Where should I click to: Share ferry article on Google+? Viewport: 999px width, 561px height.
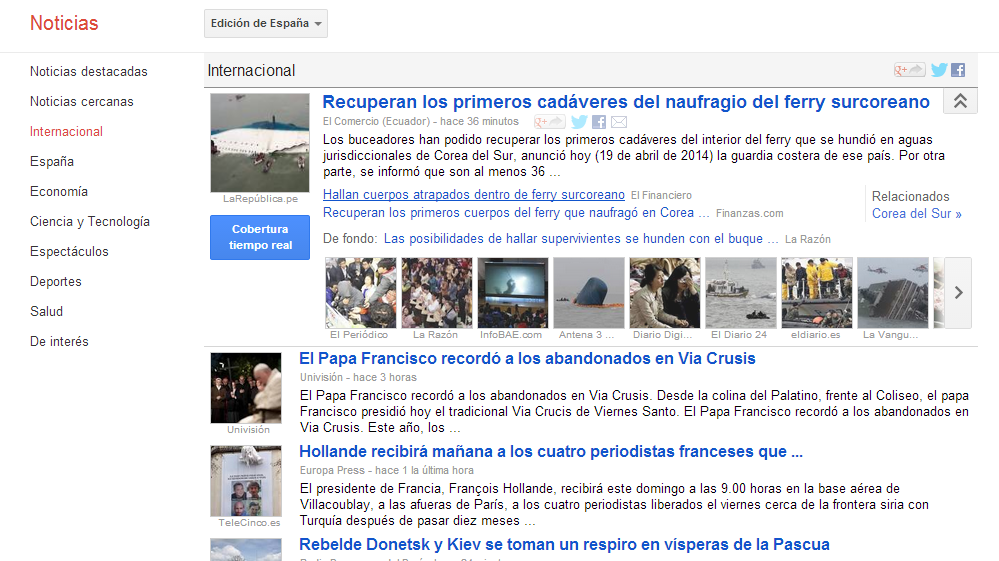[x=549, y=122]
